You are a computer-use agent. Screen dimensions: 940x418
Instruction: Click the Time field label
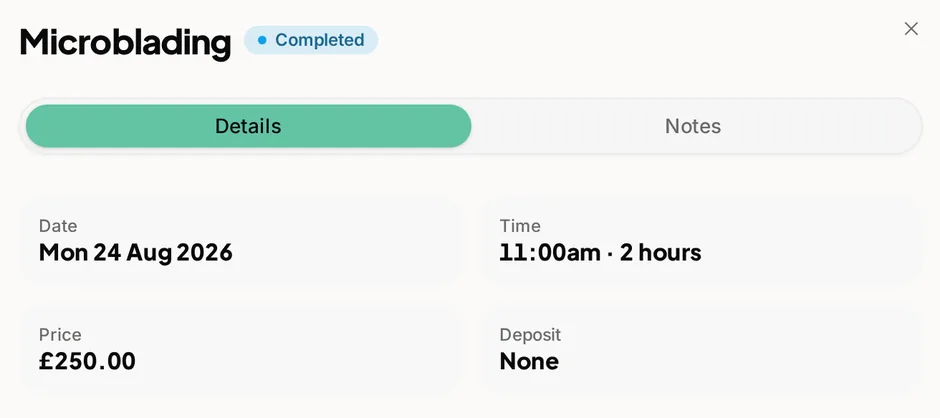tap(520, 226)
